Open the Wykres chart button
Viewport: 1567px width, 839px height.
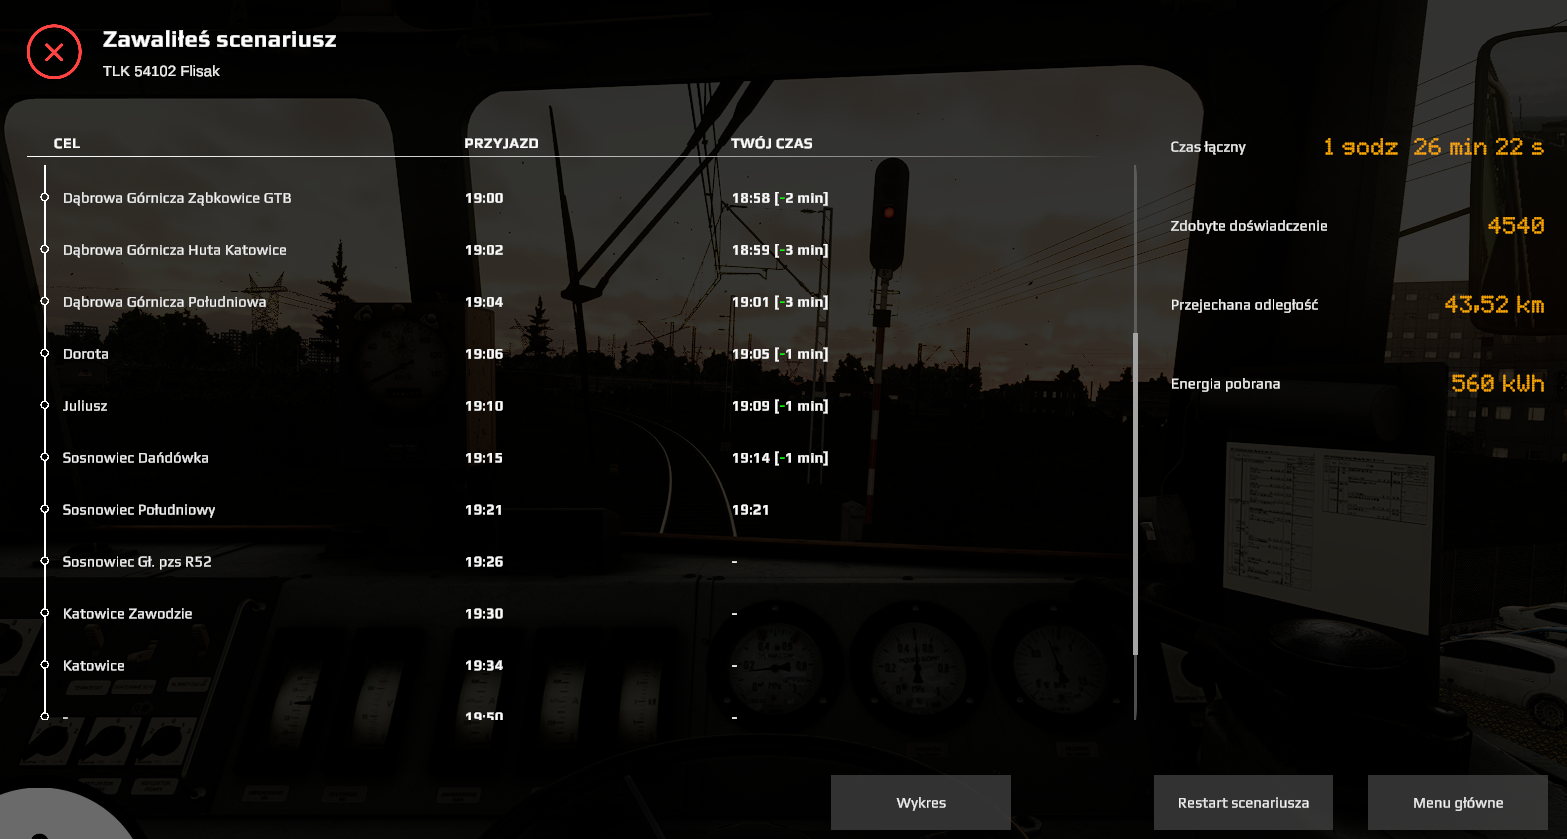(x=921, y=802)
